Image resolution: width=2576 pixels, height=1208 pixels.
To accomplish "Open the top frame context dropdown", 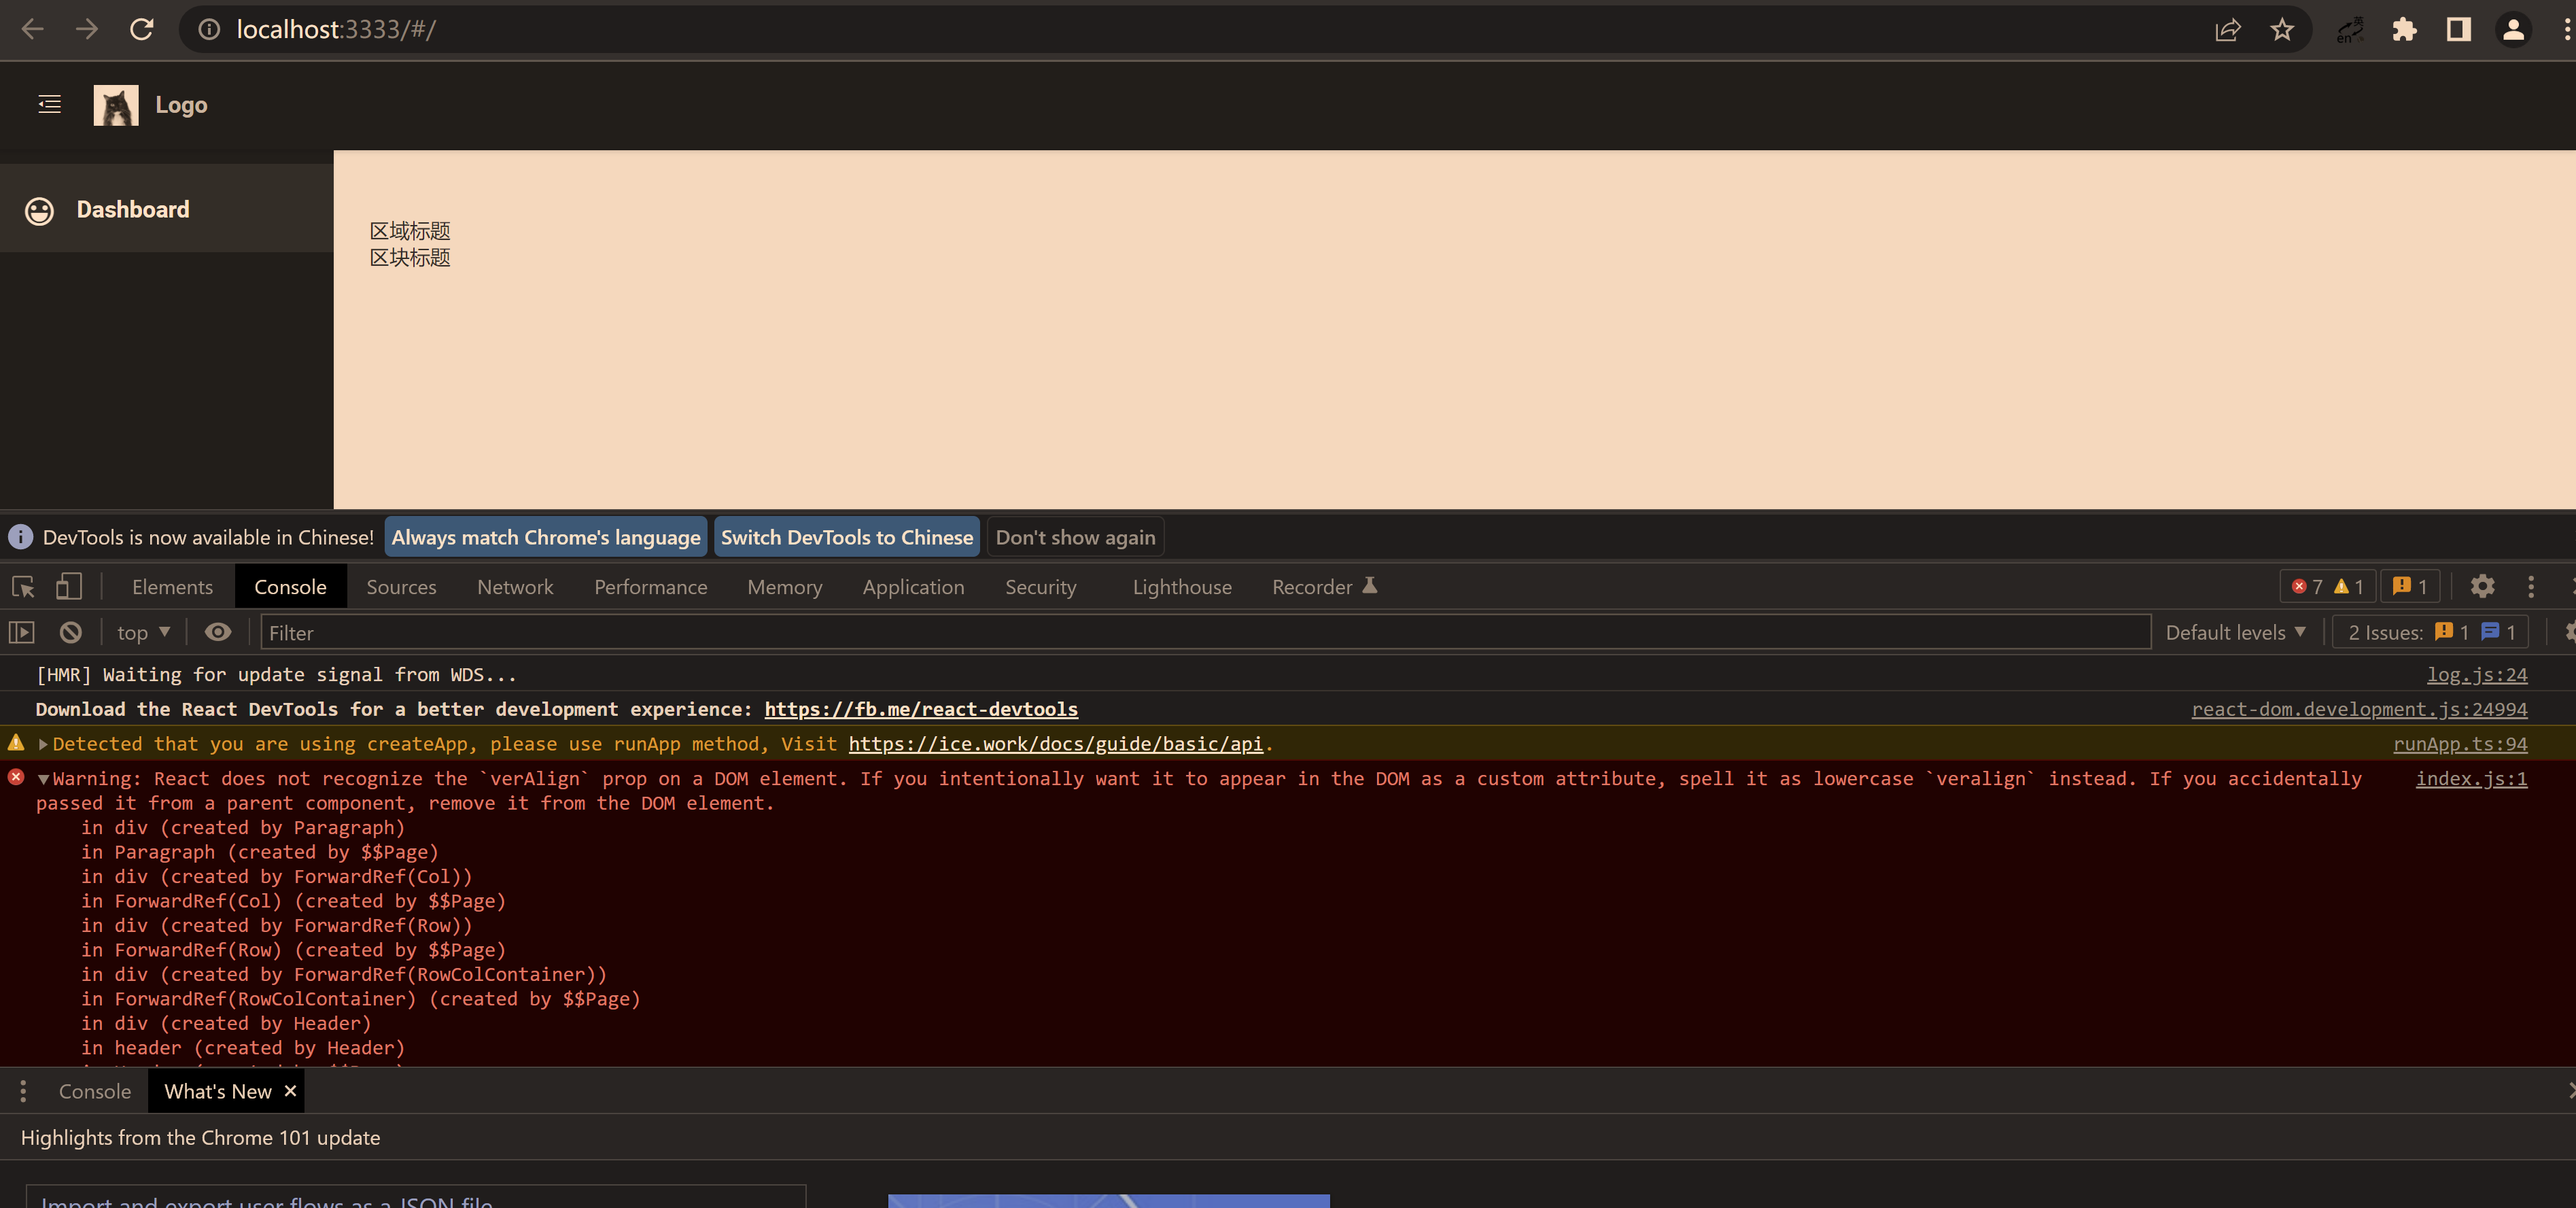I will (x=142, y=632).
